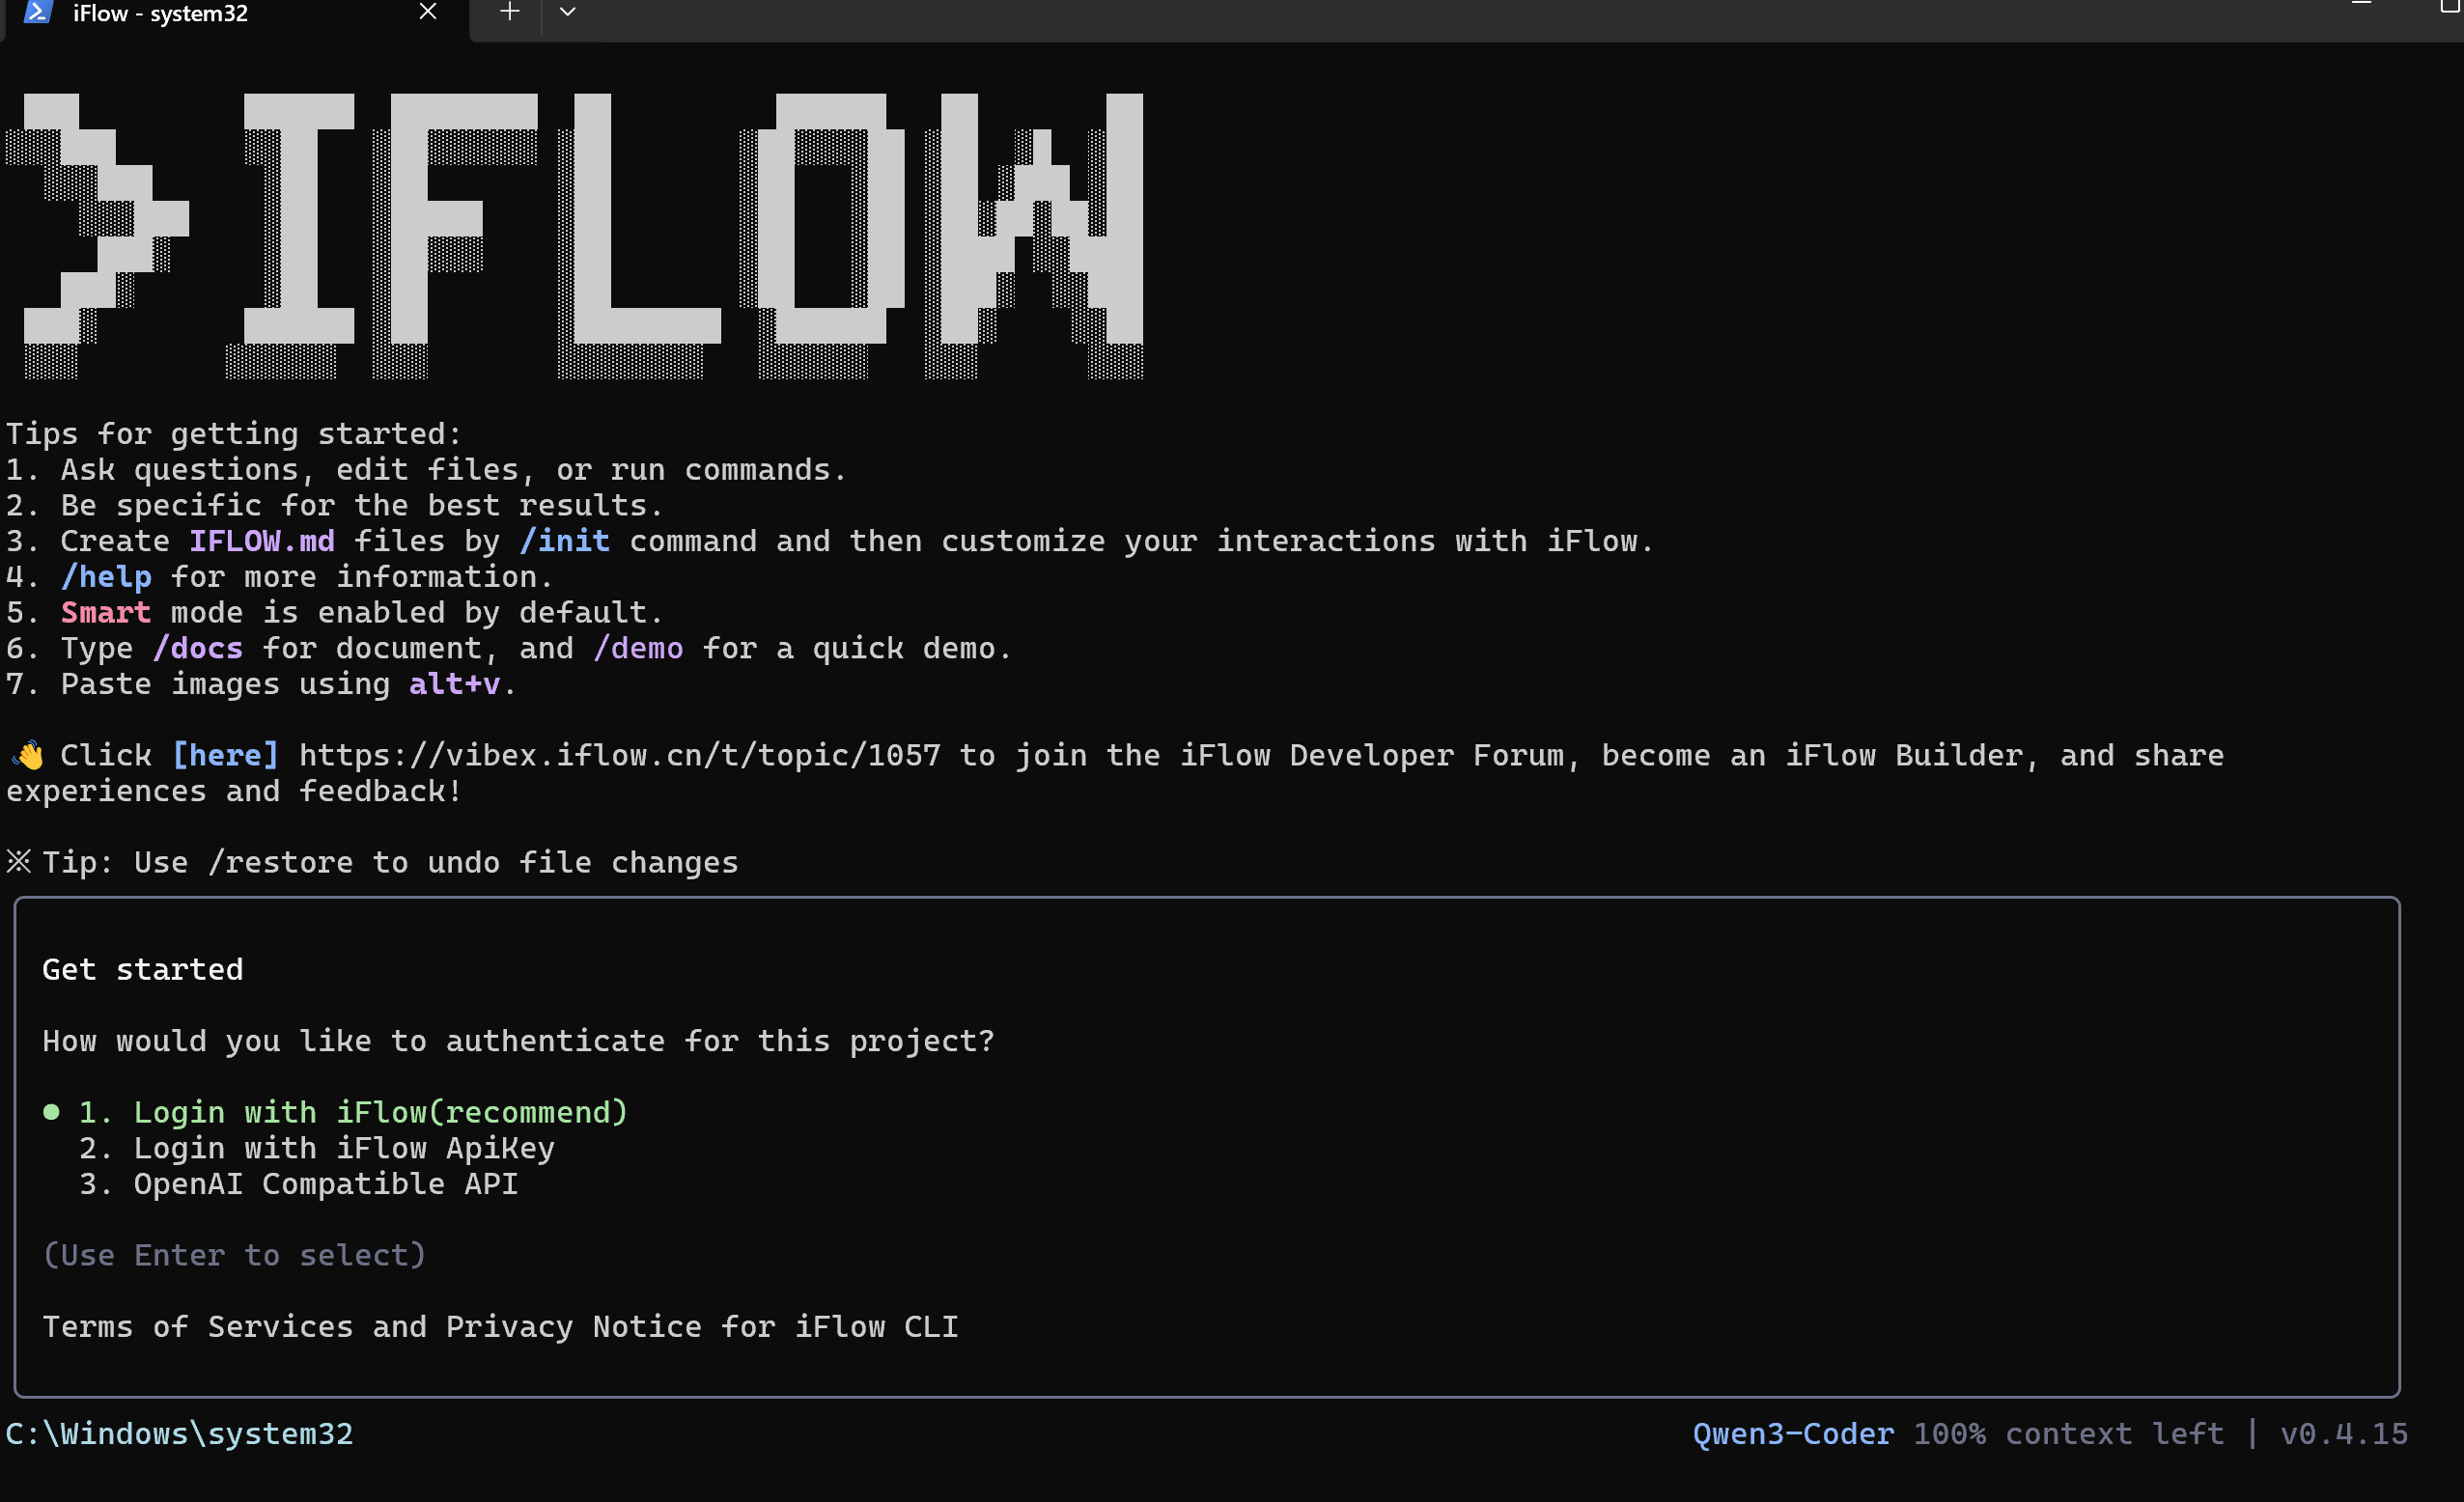
Task: Click the C:\Windows\system32 path in the status bar
Action: pos(180,1433)
